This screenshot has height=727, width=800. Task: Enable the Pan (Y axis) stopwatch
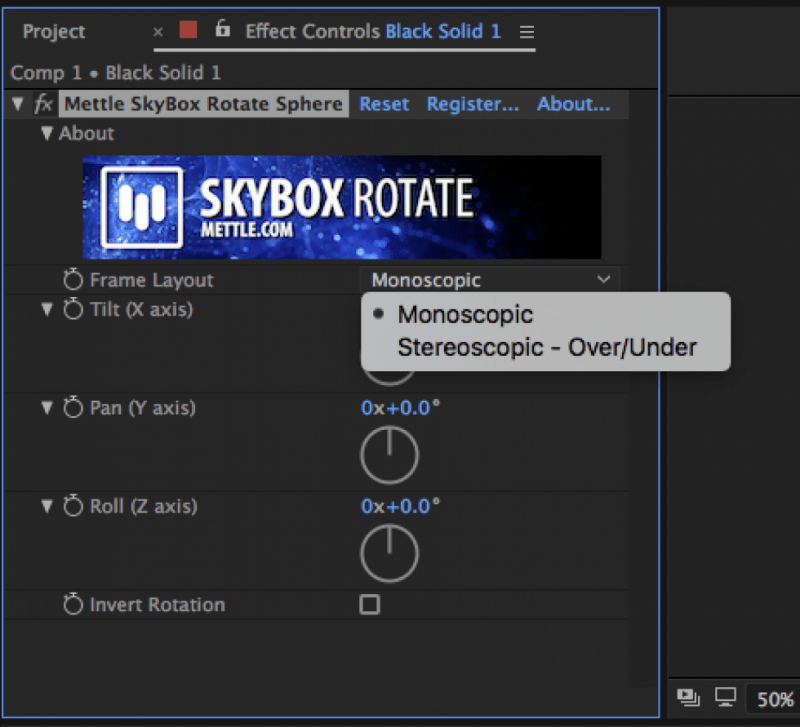pos(73,408)
